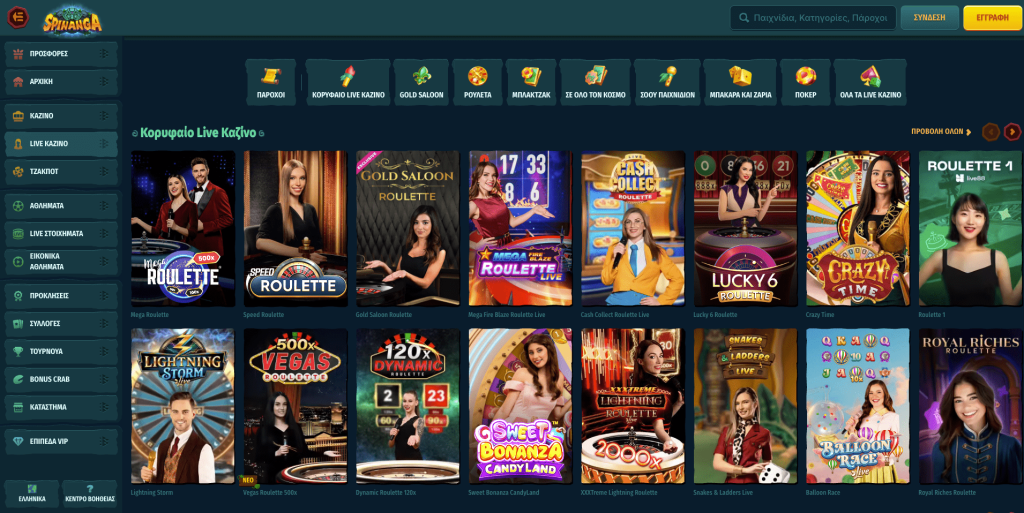
Task: Expand ΠΡΟΣΦΟΡΕΣ menu arrow
Action: tap(104, 54)
